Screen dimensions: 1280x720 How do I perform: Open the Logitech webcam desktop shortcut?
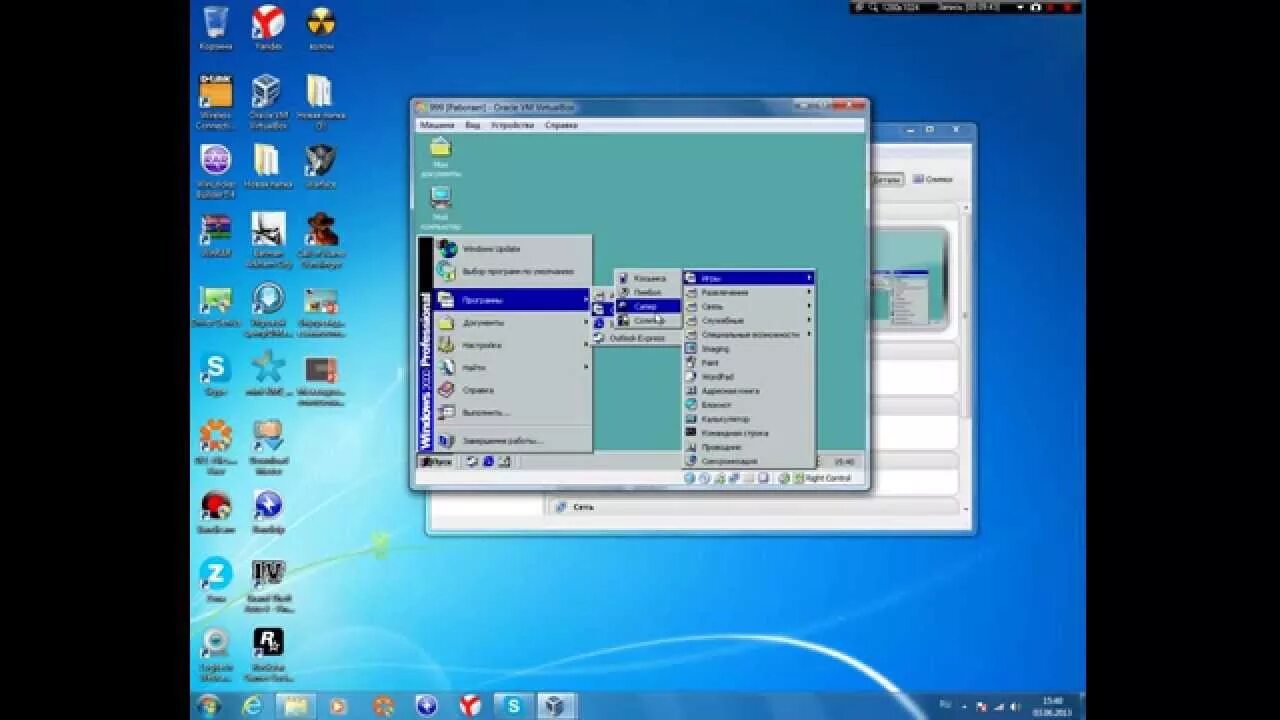click(215, 654)
